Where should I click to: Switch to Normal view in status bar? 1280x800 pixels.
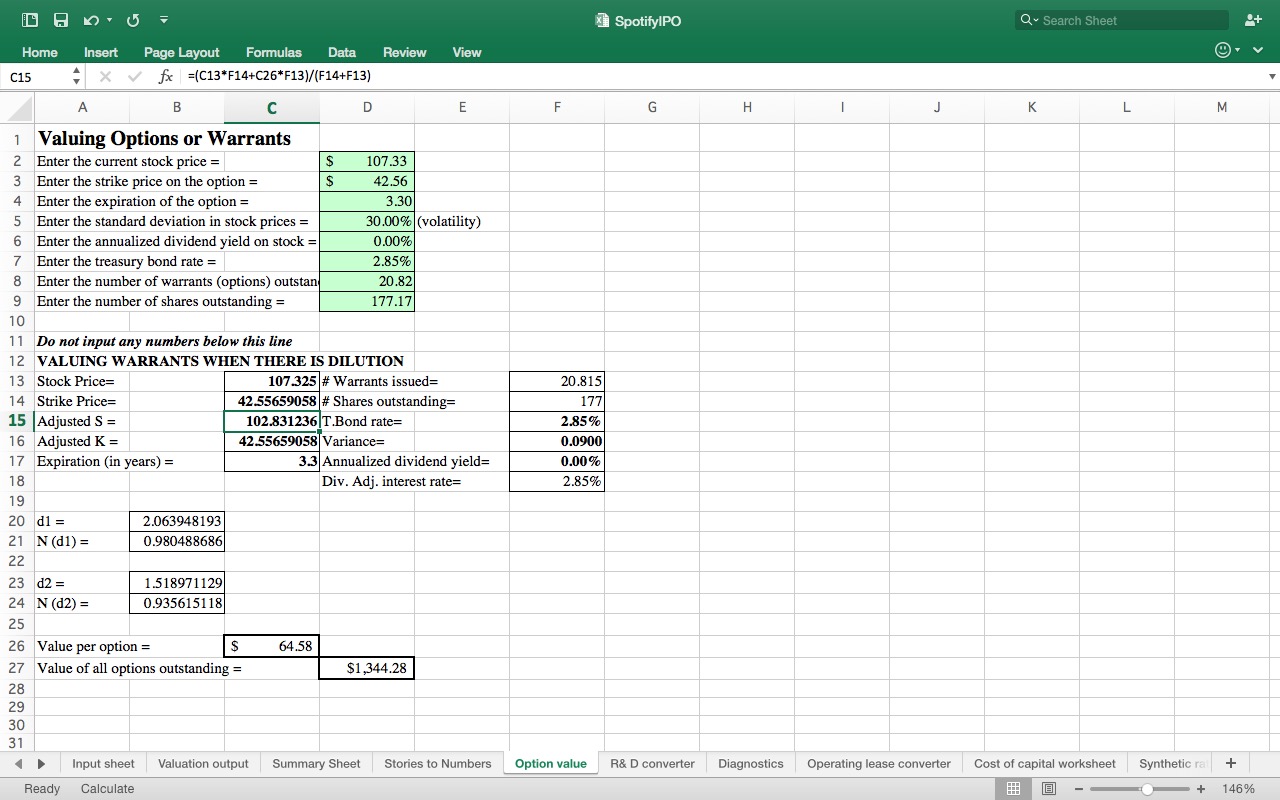pyautogui.click(x=1013, y=788)
